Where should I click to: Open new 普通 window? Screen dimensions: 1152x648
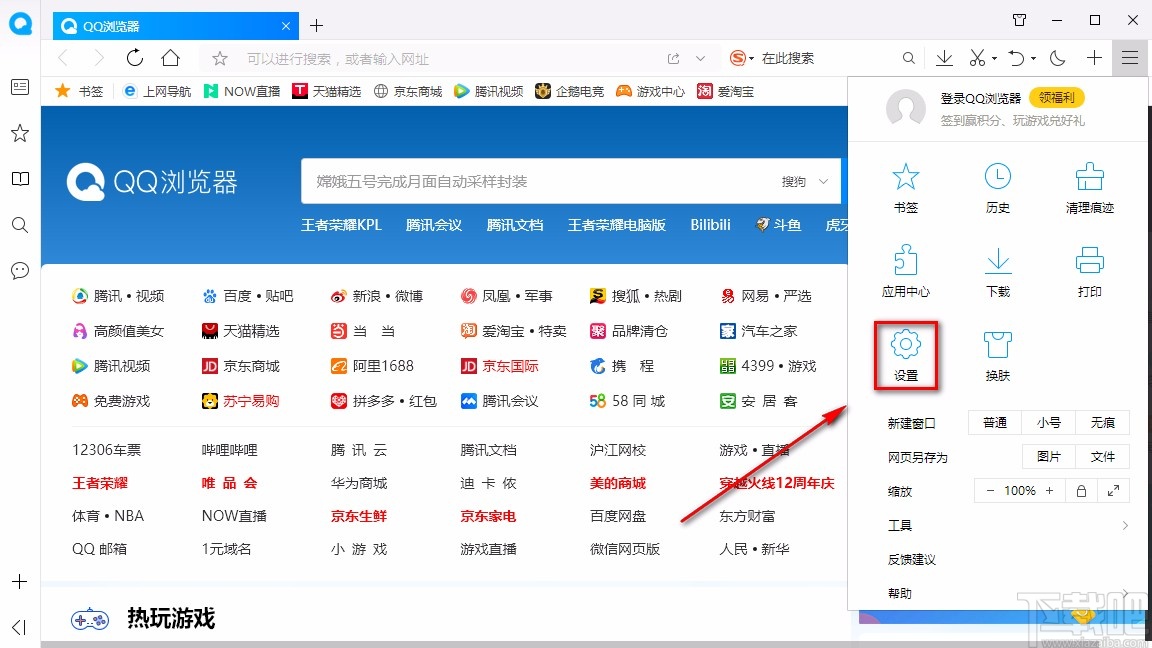(995, 423)
